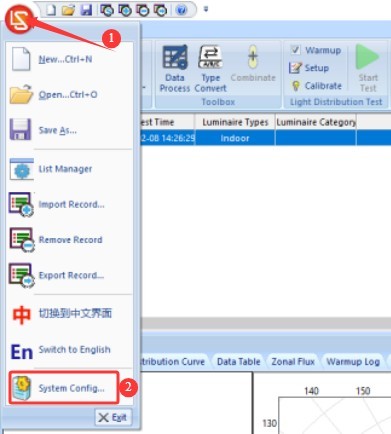Switch to the Data Table tab
This screenshot has width=391, height=434.
239,362
